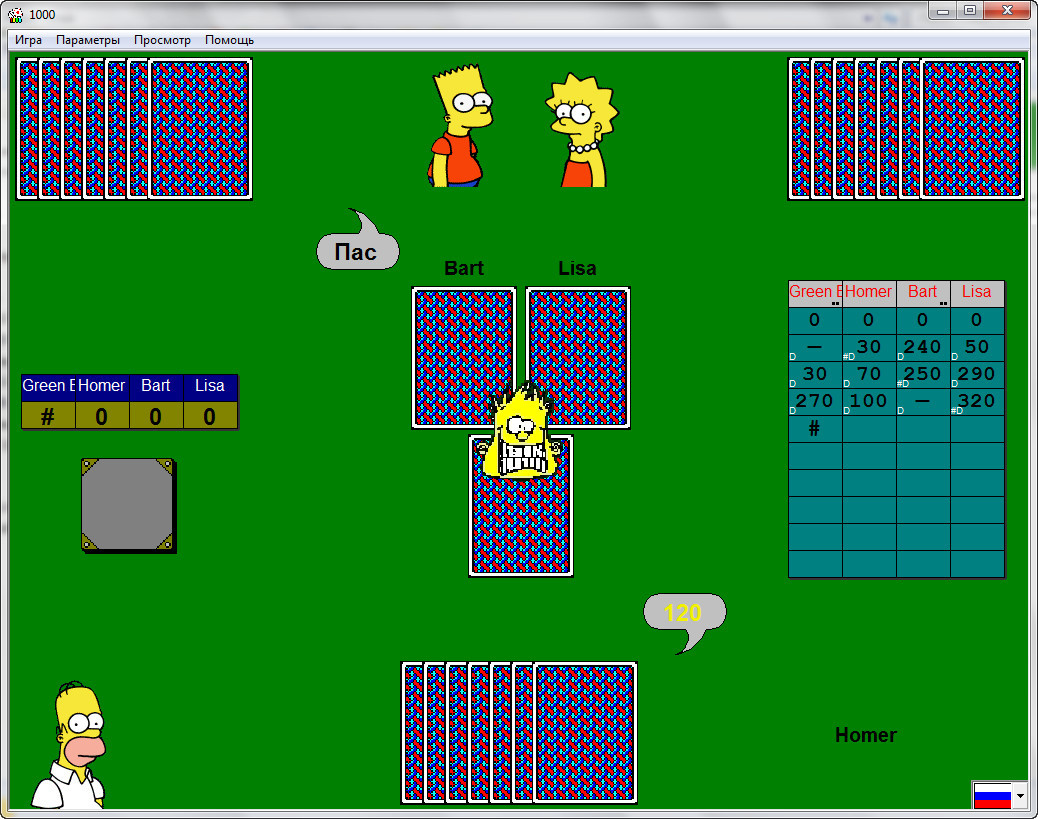
Task: Click front card of top-left opponent hand
Action: tap(200, 128)
